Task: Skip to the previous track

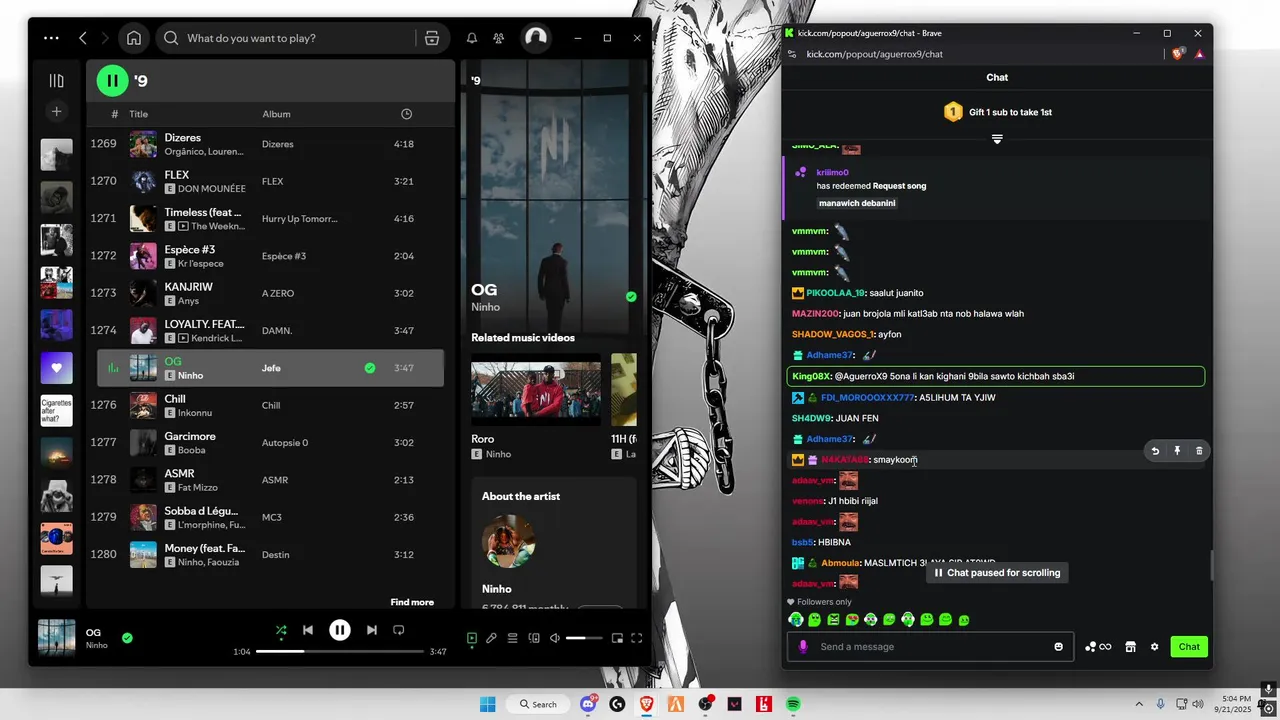Action: coord(308,630)
